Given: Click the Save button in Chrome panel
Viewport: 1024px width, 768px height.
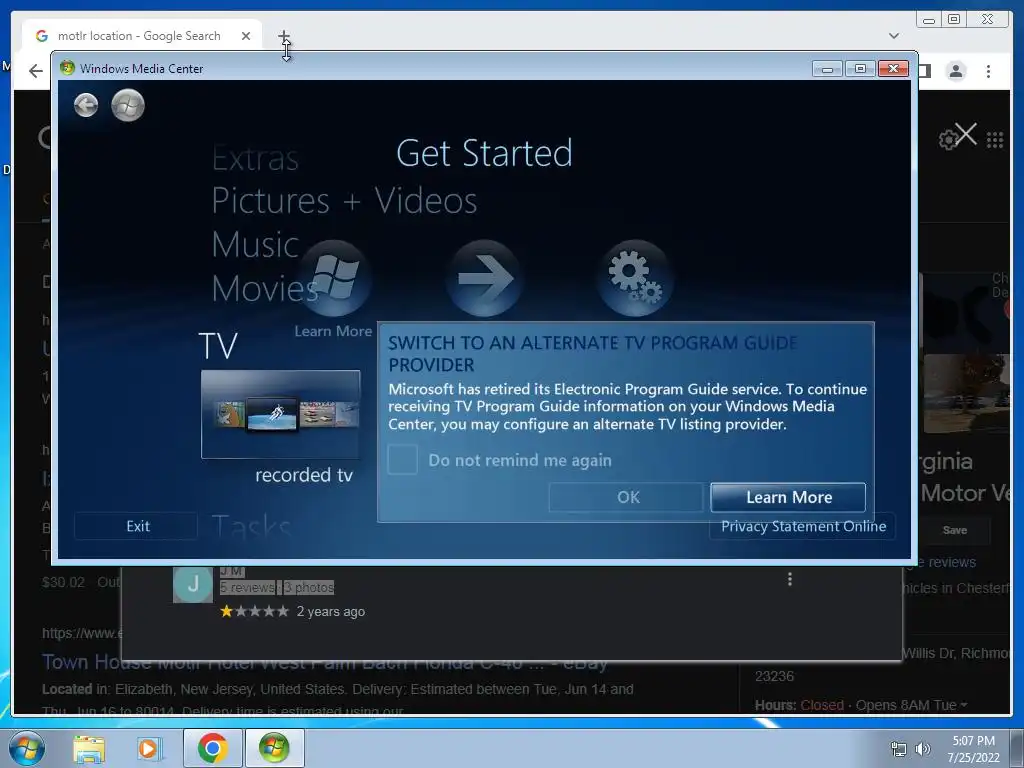Looking at the screenshot, I should (x=954, y=530).
